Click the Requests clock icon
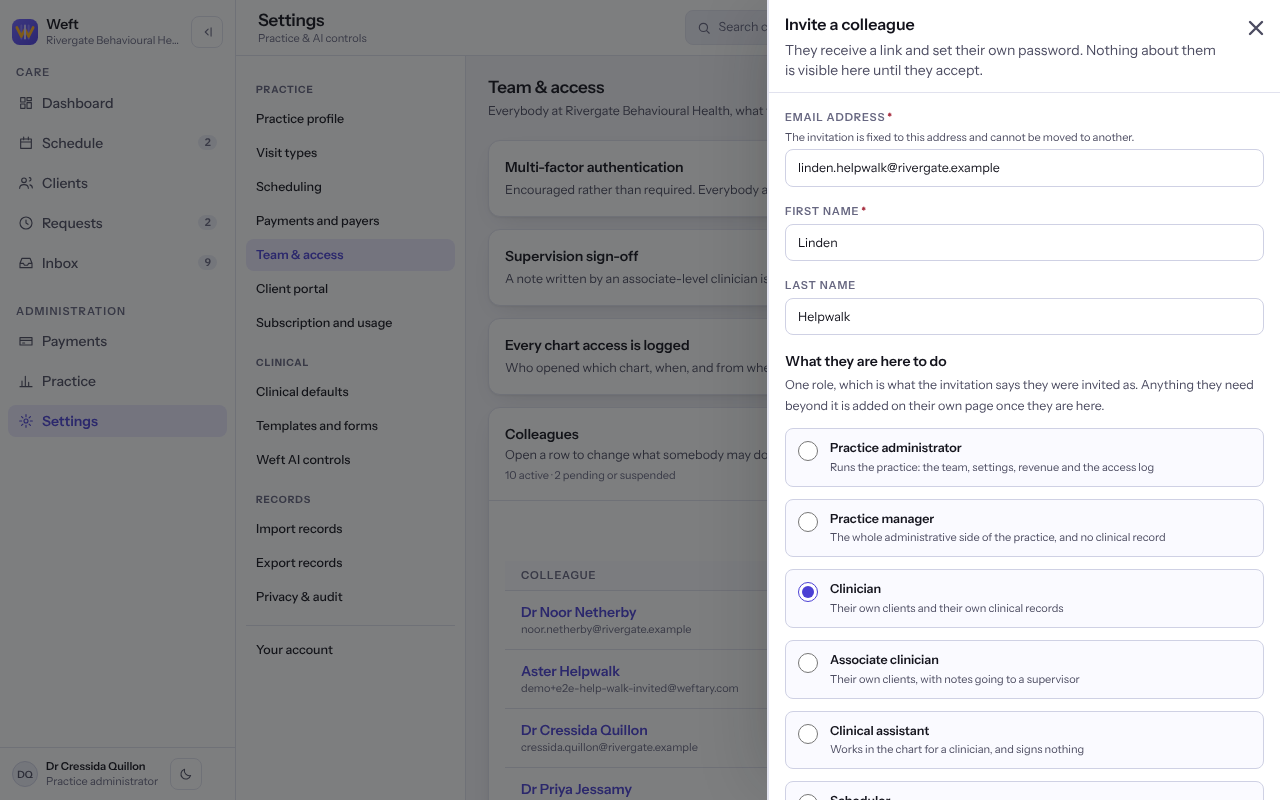Screen dimensions: 1280x800 pyautogui.click(x=26, y=223)
